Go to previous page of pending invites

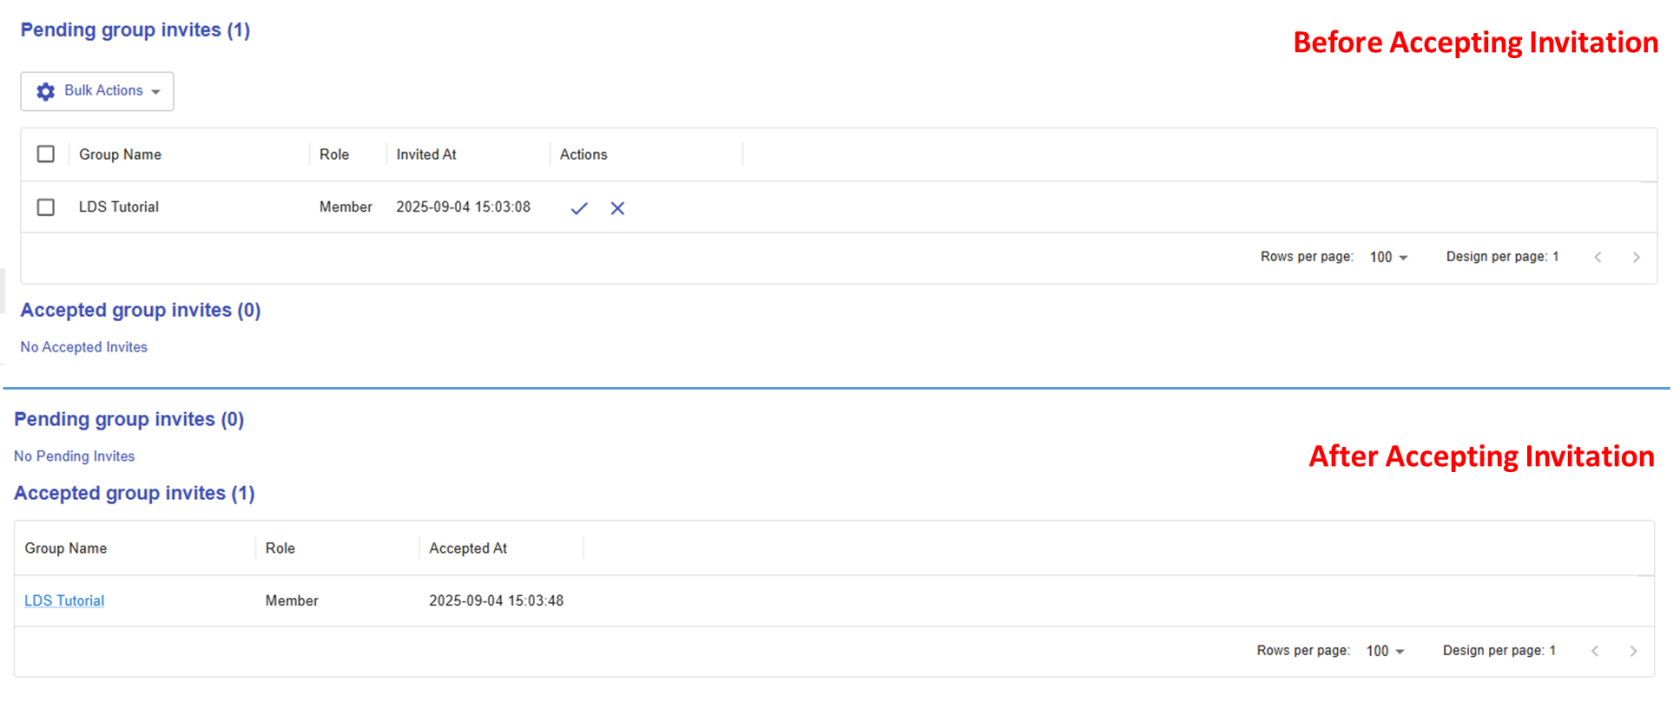coord(1598,257)
